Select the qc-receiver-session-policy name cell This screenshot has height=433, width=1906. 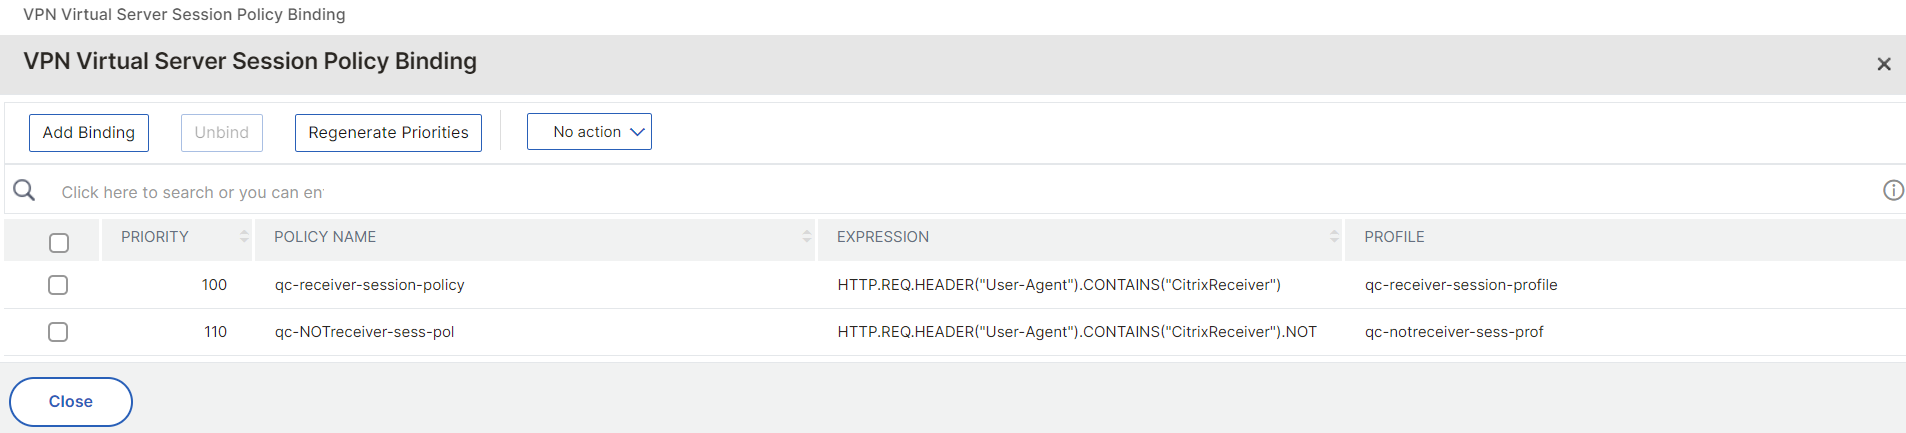[x=370, y=285]
